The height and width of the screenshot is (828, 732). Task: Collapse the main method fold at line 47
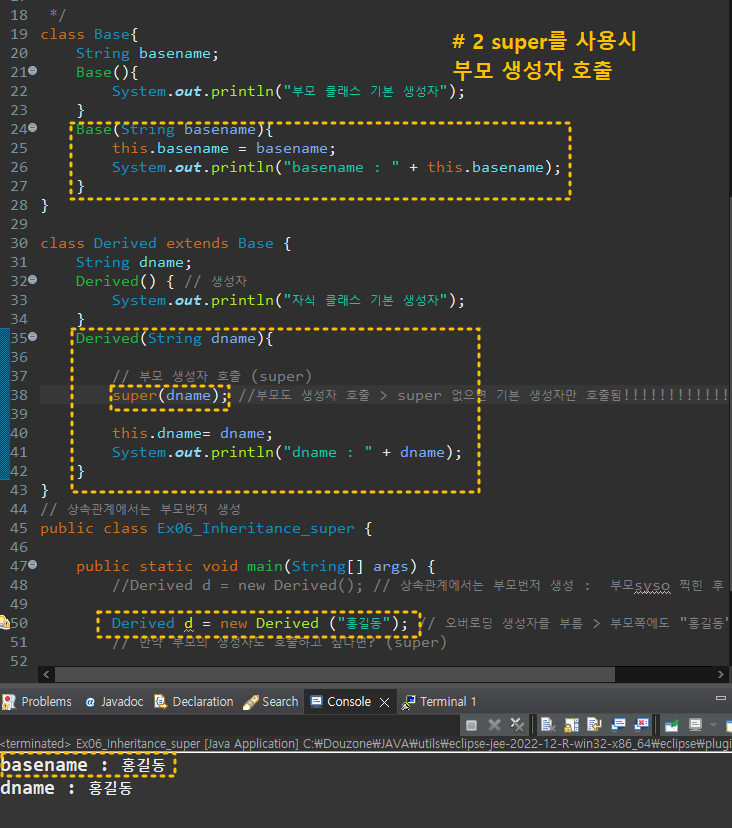(33, 564)
